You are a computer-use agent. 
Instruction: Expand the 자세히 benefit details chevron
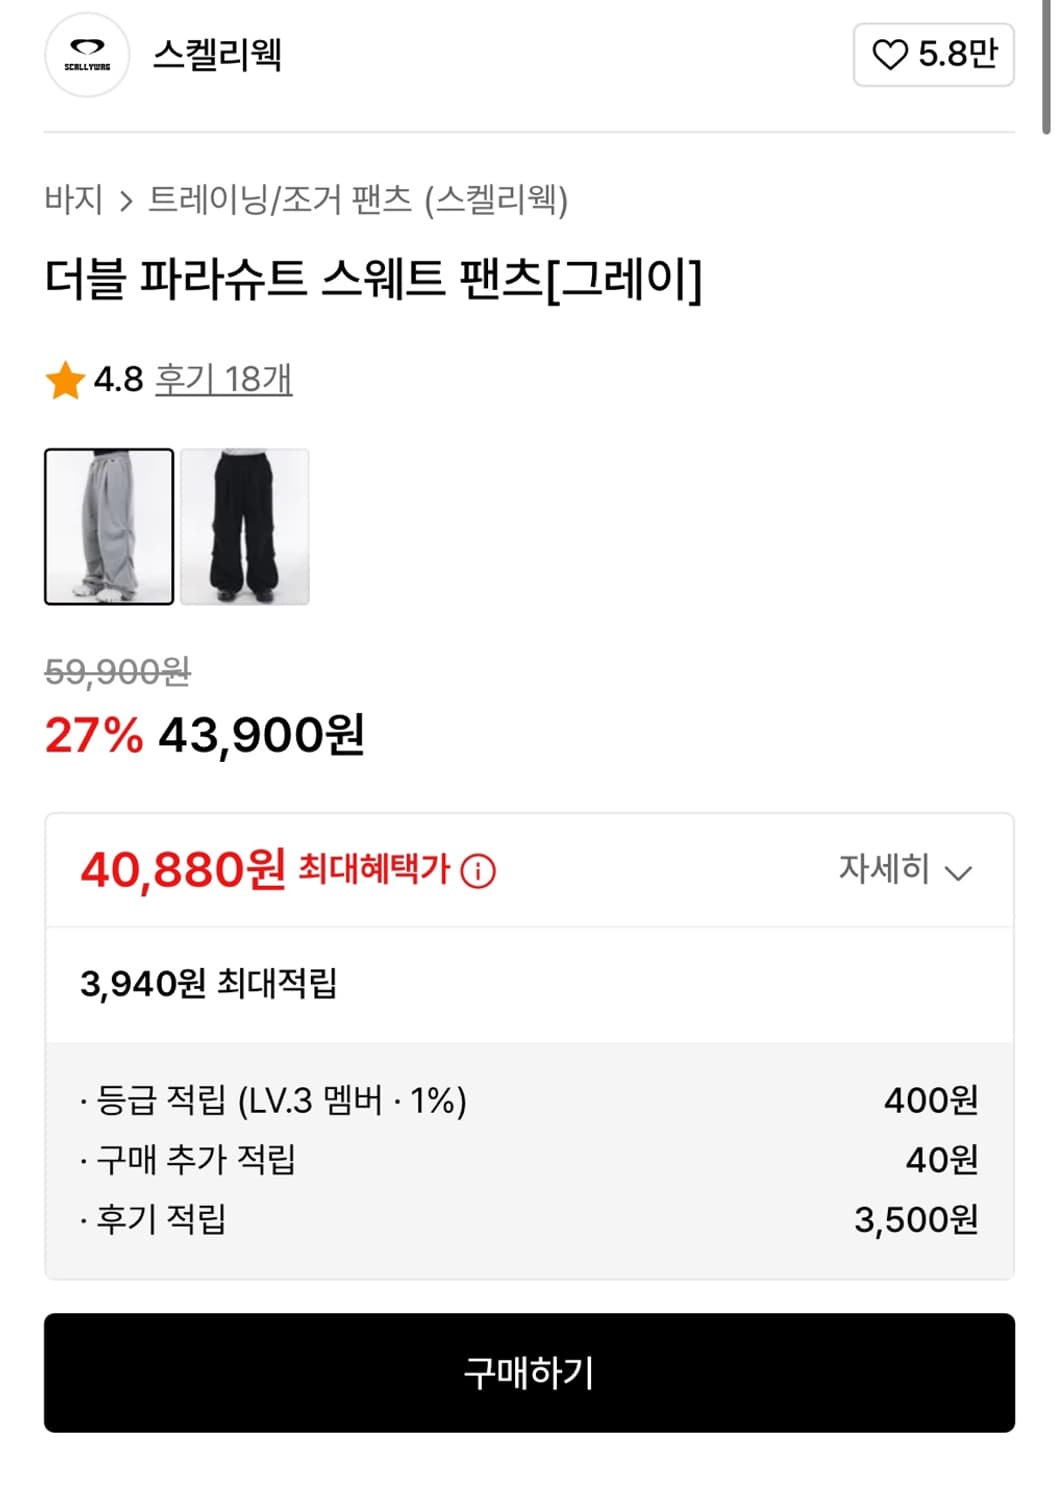pyautogui.click(x=957, y=873)
